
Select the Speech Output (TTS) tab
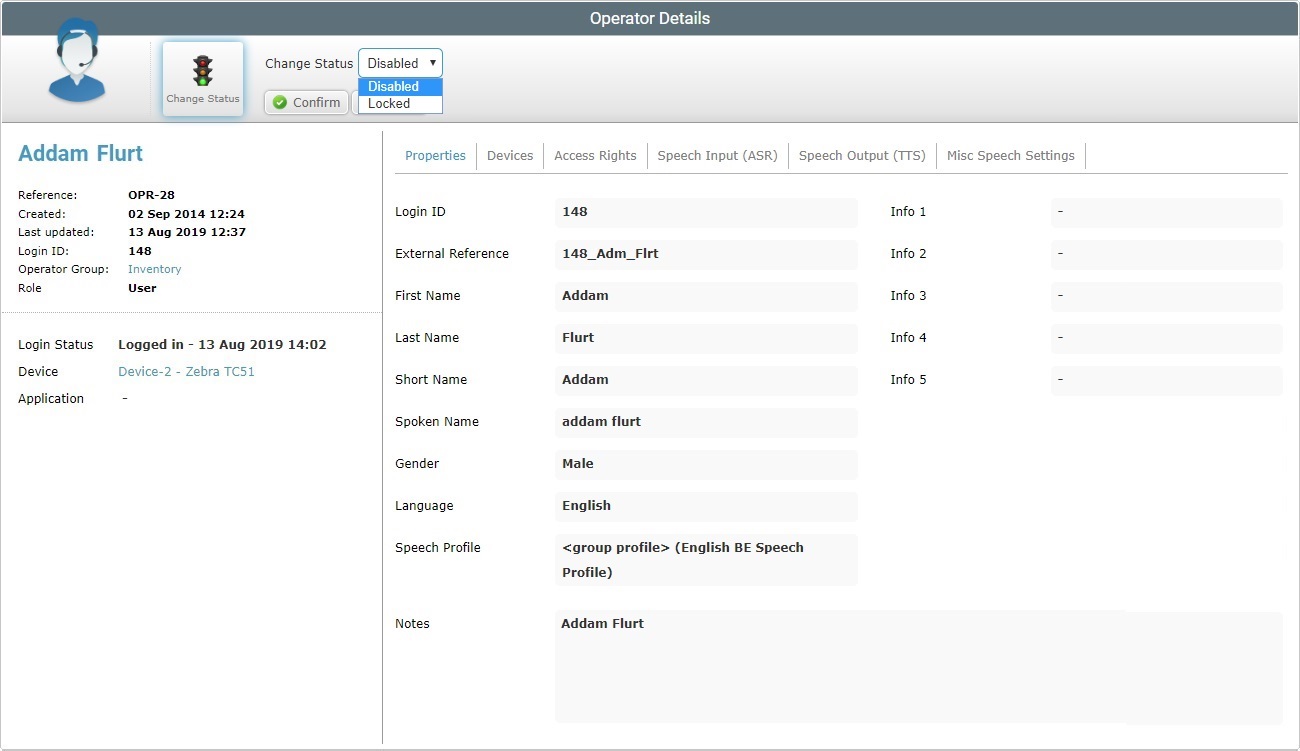862,156
